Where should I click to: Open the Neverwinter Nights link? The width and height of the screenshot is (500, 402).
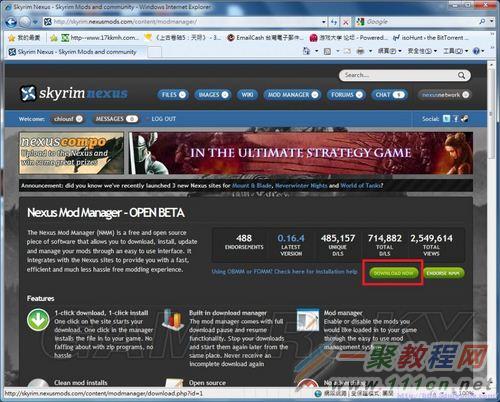tap(301, 185)
